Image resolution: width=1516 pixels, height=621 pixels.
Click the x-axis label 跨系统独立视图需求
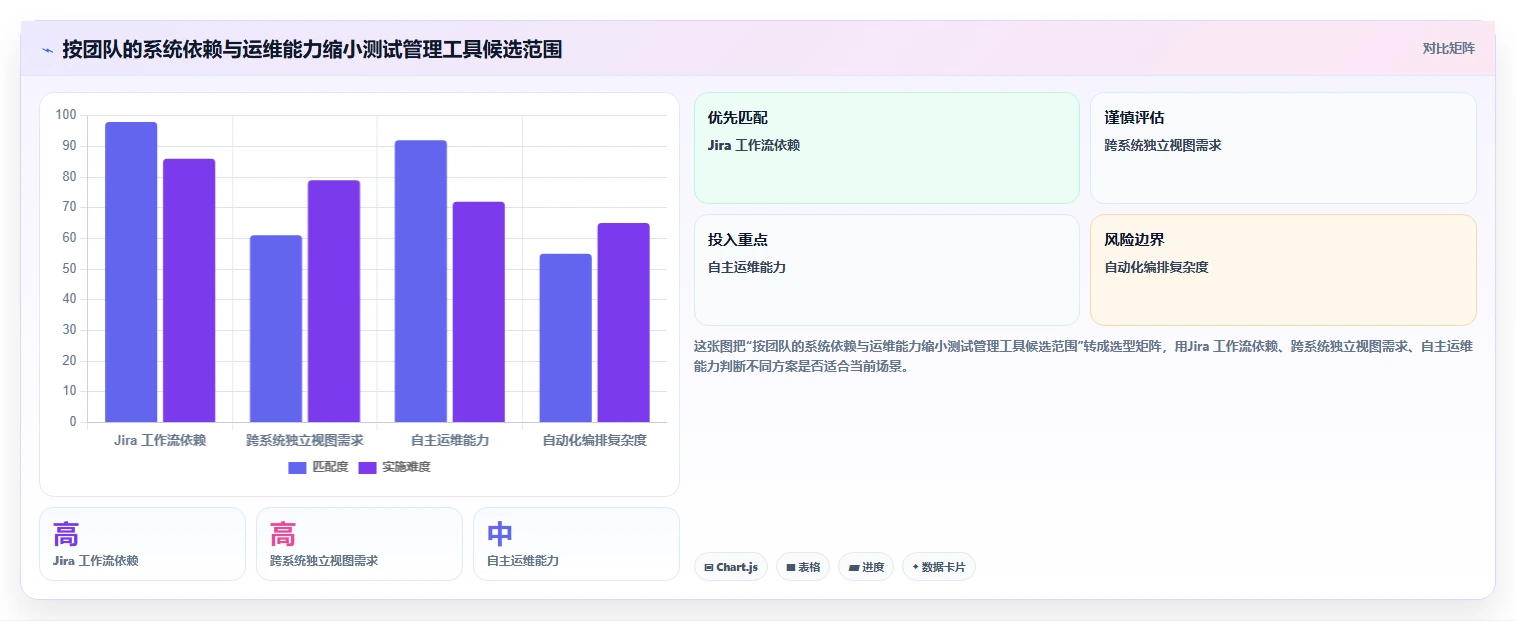305,440
